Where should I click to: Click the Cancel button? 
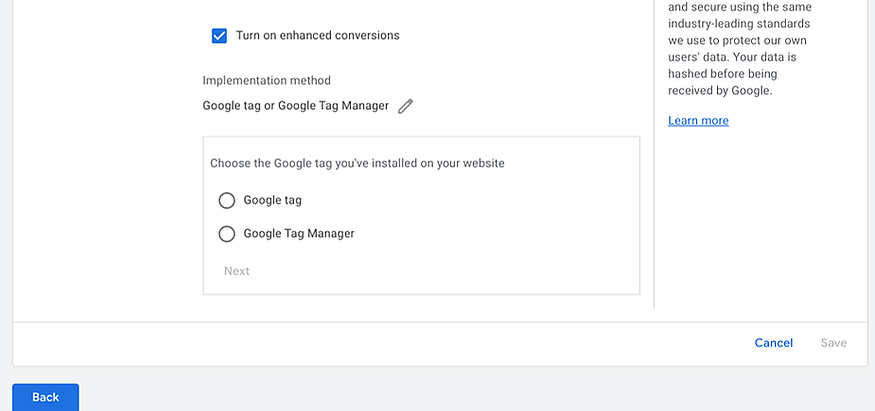[773, 343]
